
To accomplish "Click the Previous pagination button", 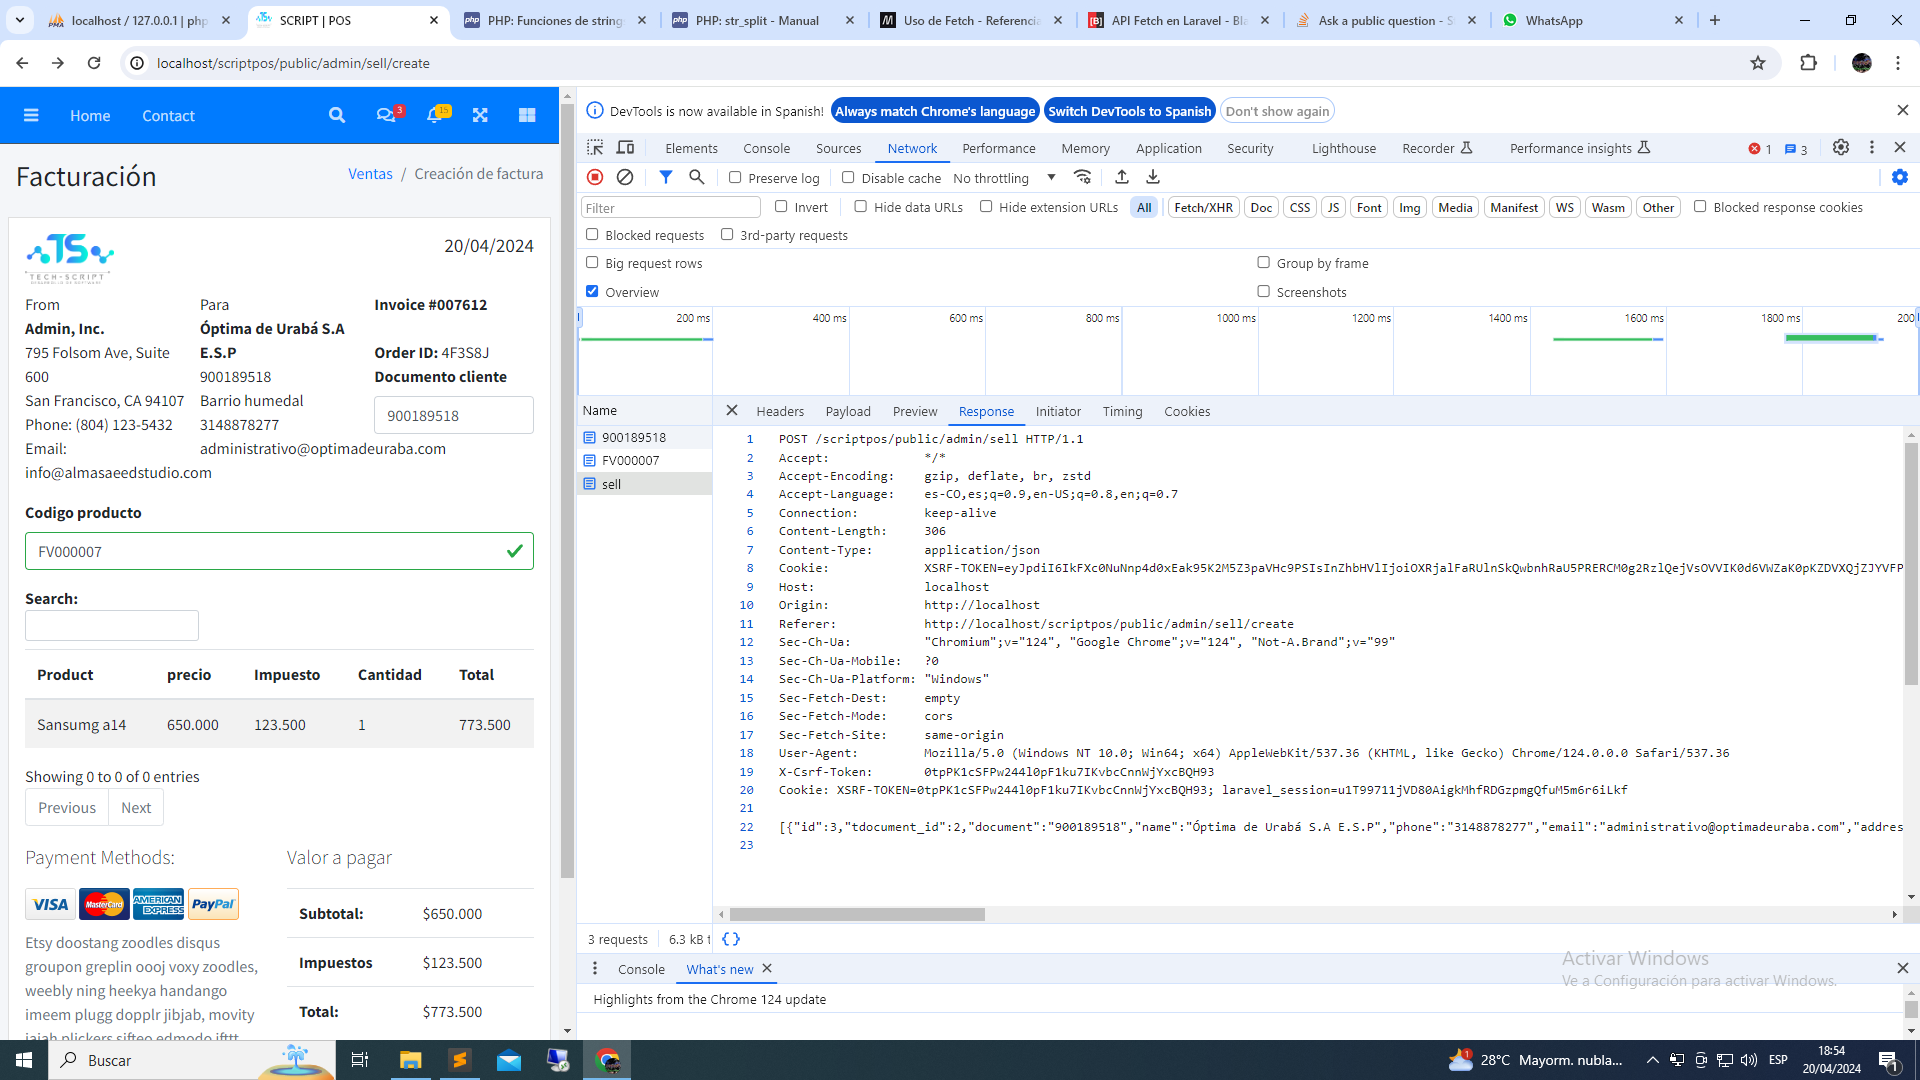I will point(67,808).
